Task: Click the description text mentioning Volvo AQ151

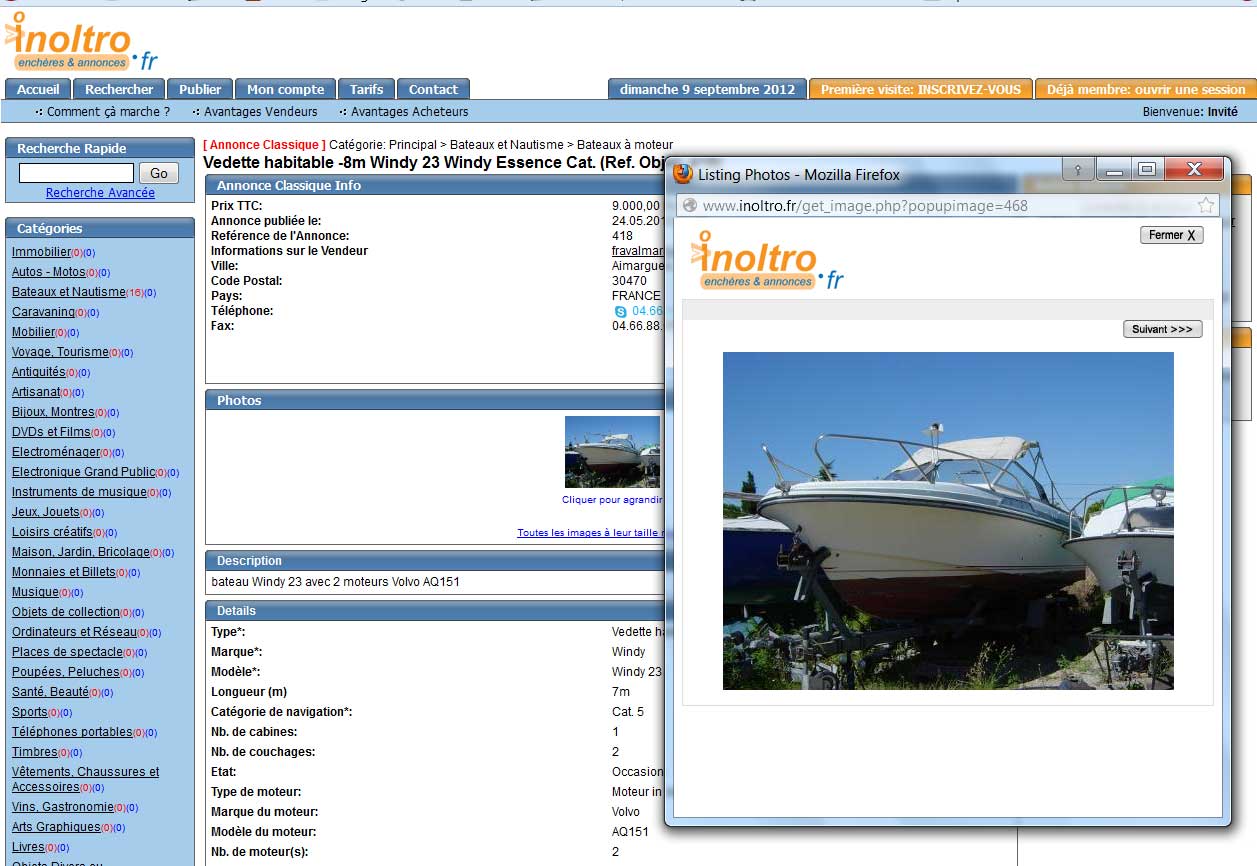Action: (x=335, y=582)
